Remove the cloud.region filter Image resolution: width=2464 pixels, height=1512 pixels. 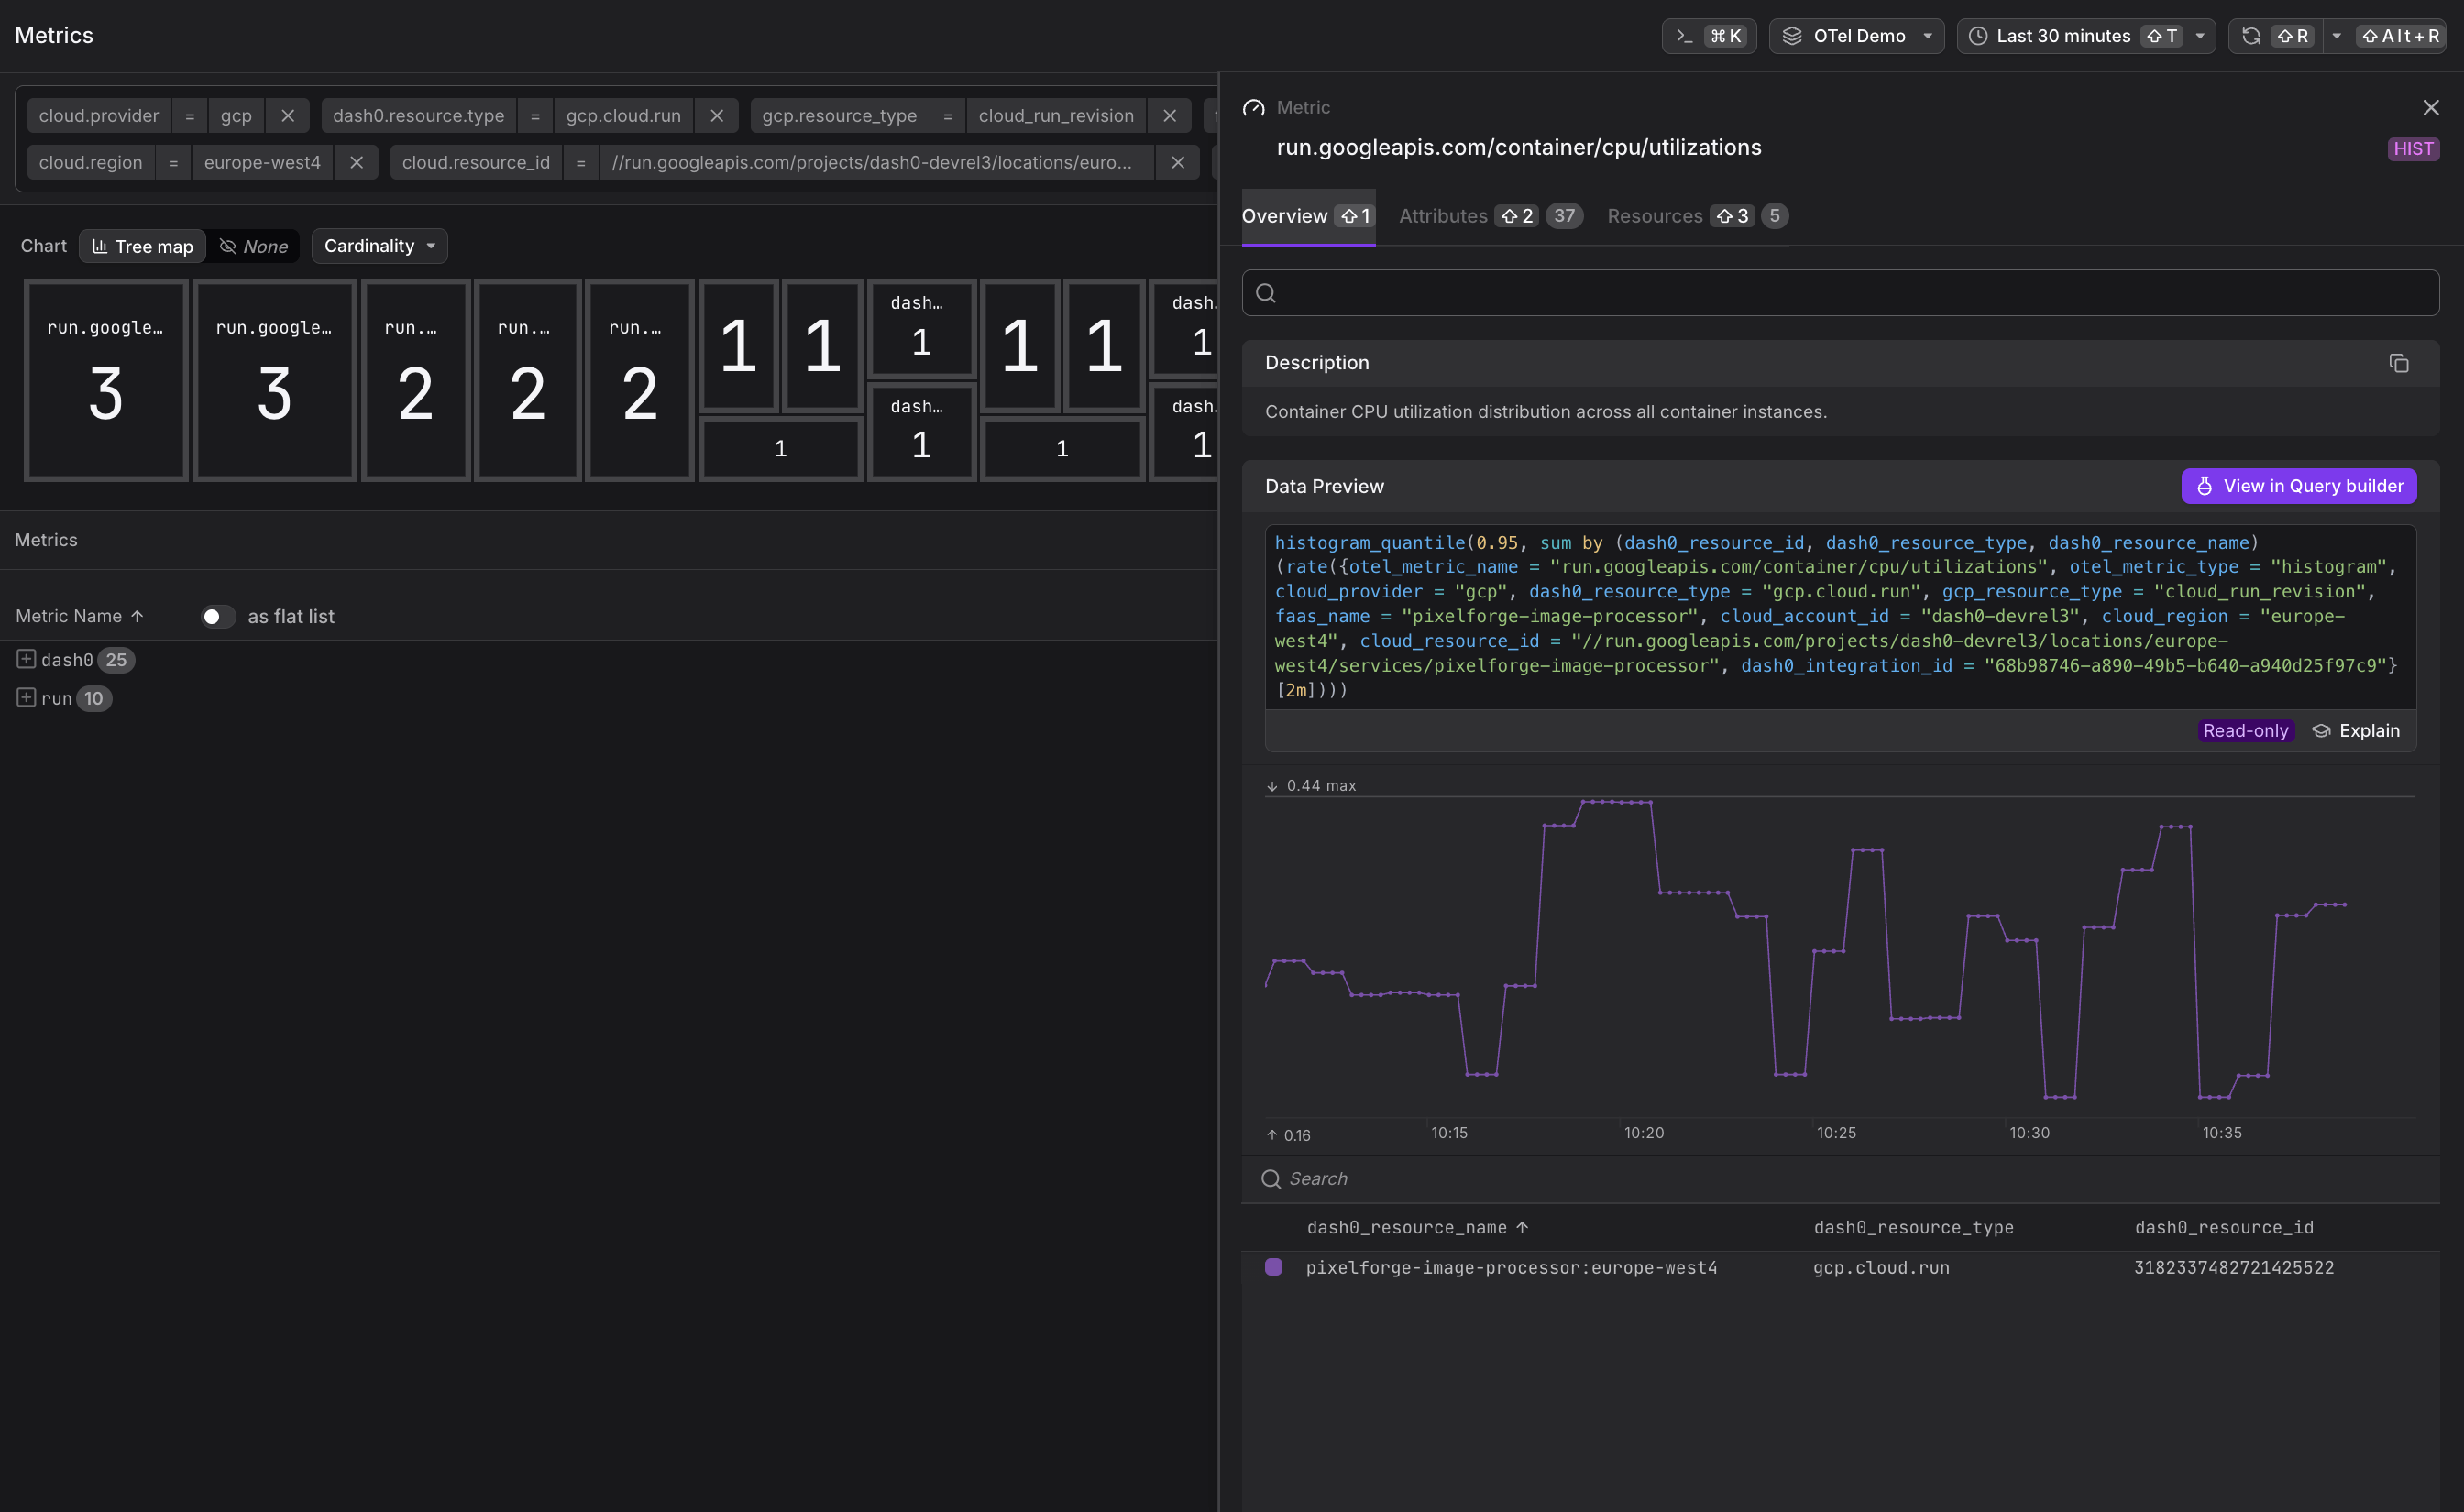pos(356,162)
